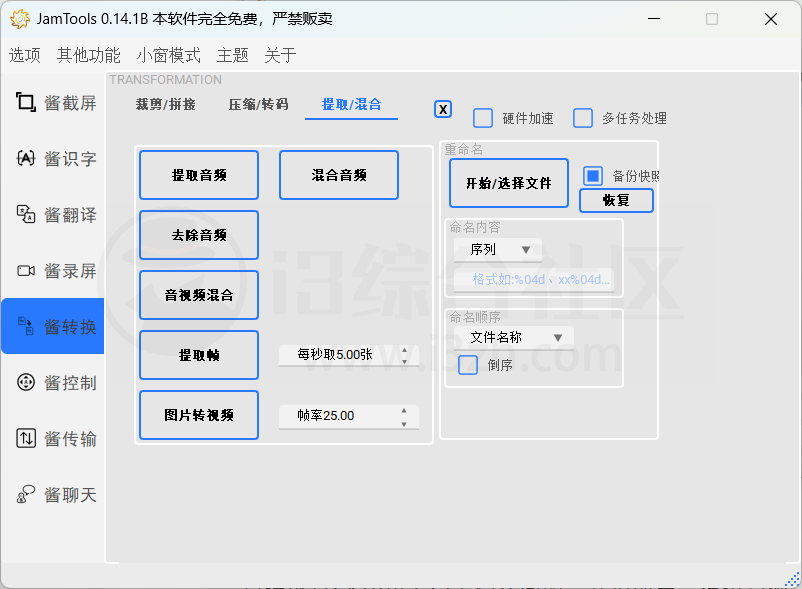
Task: Click the blue X close panel button
Action: (443, 109)
